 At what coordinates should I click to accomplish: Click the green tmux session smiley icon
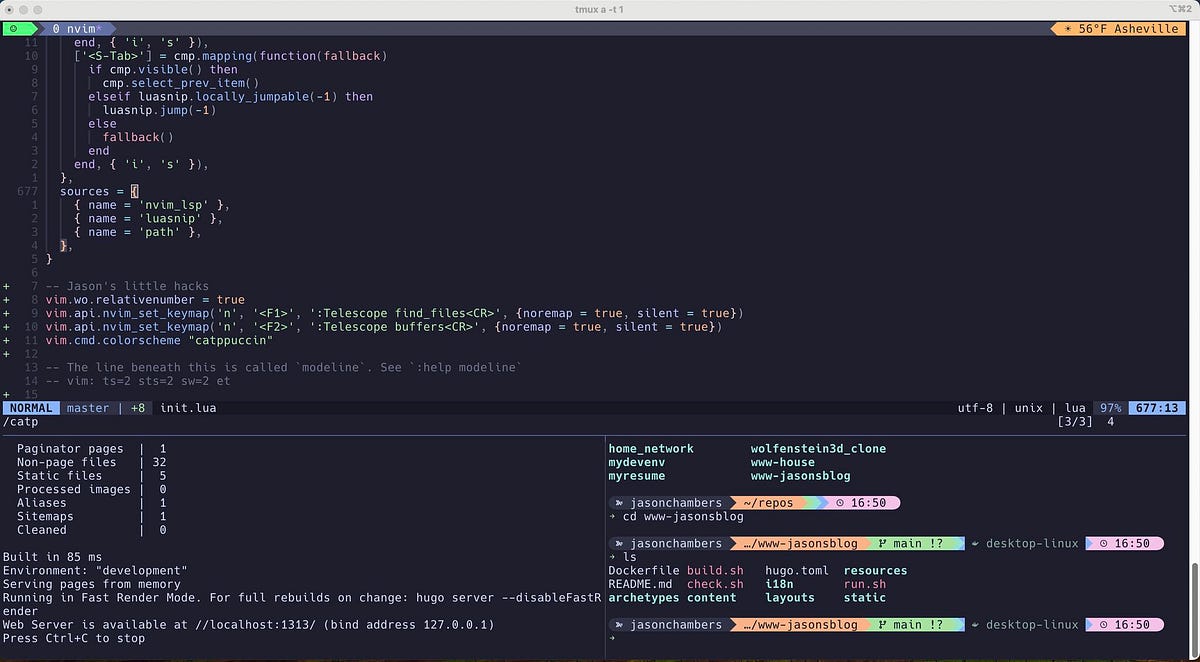tap(12, 29)
